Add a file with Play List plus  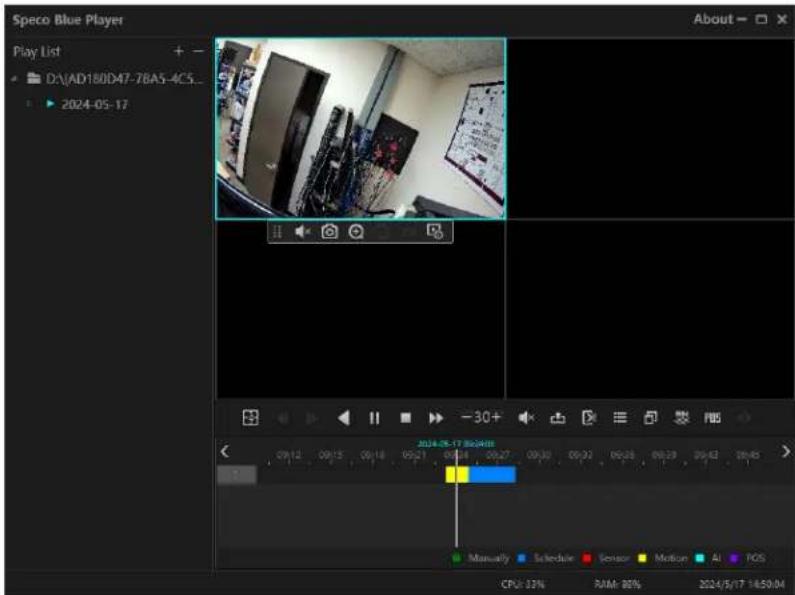click(178, 51)
